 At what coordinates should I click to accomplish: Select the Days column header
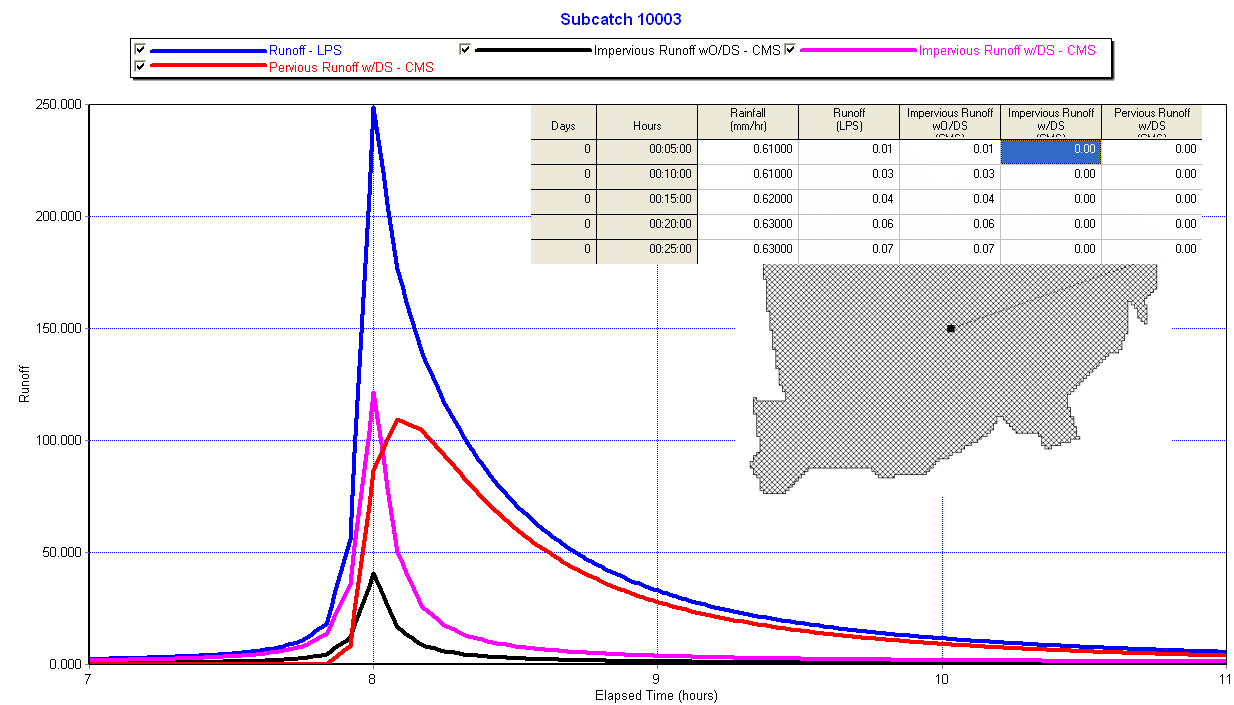tap(563, 124)
